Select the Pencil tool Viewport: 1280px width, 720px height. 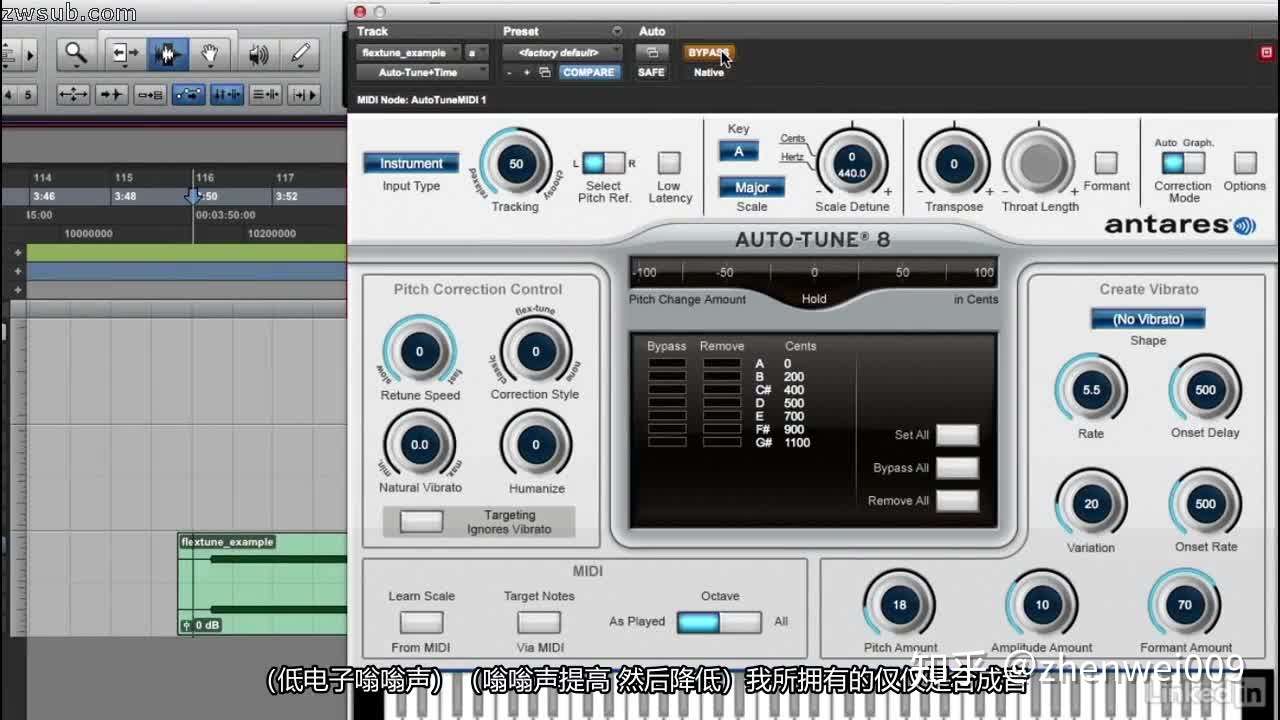point(300,54)
